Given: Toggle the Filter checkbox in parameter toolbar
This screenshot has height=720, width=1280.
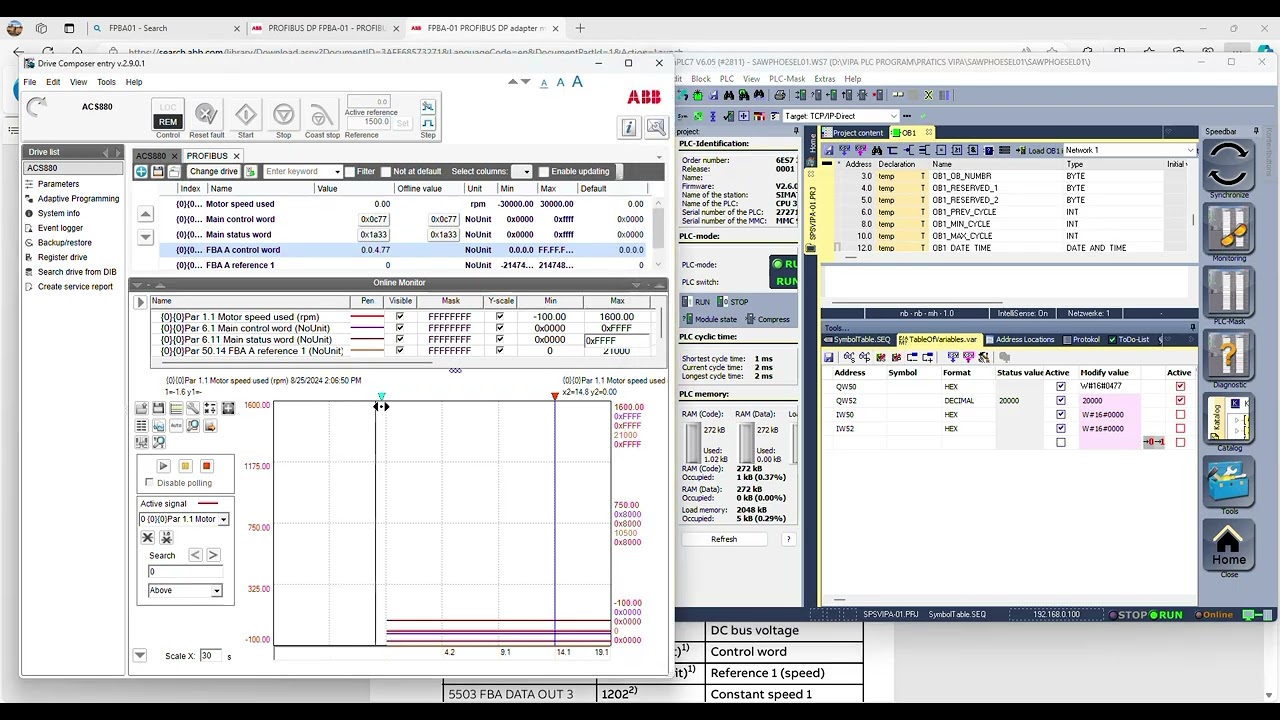Looking at the screenshot, I should (349, 172).
